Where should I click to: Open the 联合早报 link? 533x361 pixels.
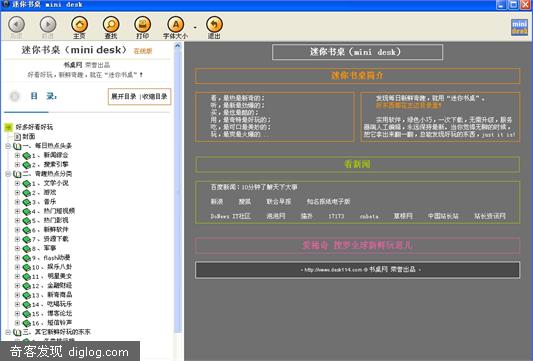[x=279, y=202]
